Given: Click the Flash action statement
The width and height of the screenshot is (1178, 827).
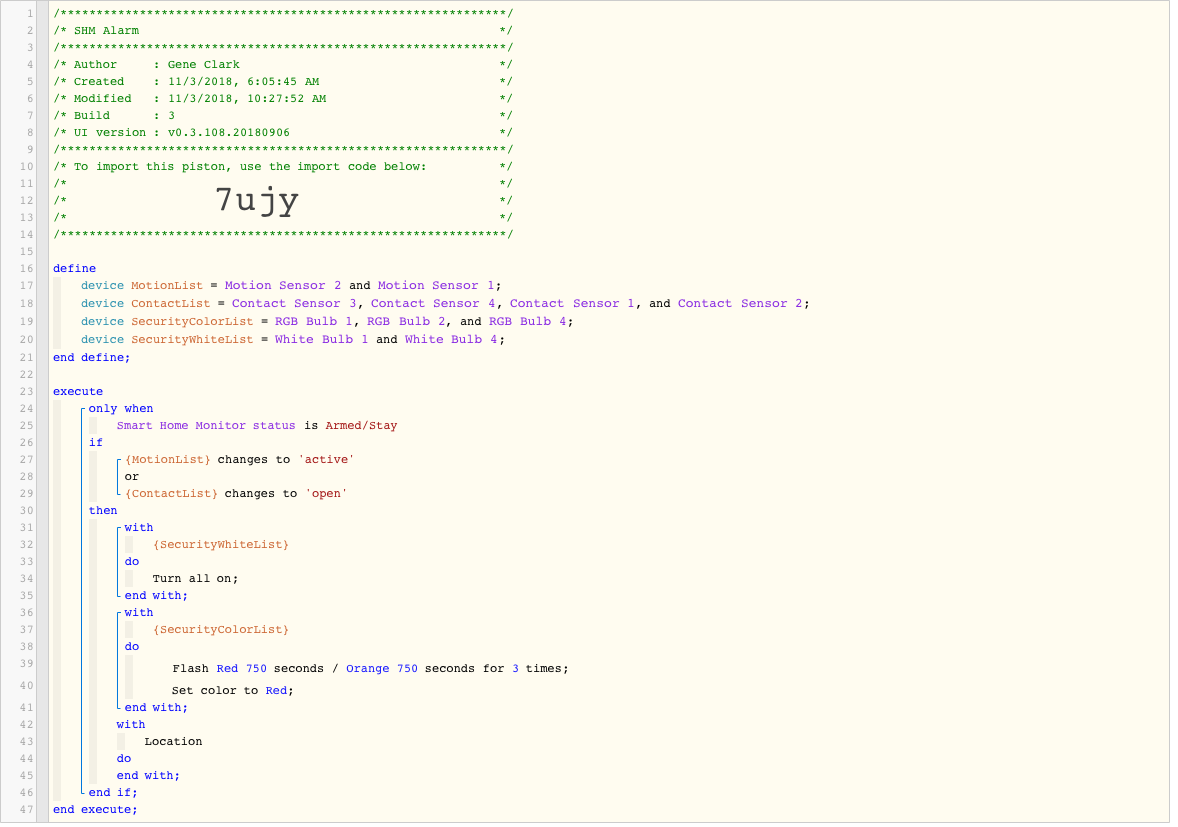Looking at the screenshot, I should [370, 669].
